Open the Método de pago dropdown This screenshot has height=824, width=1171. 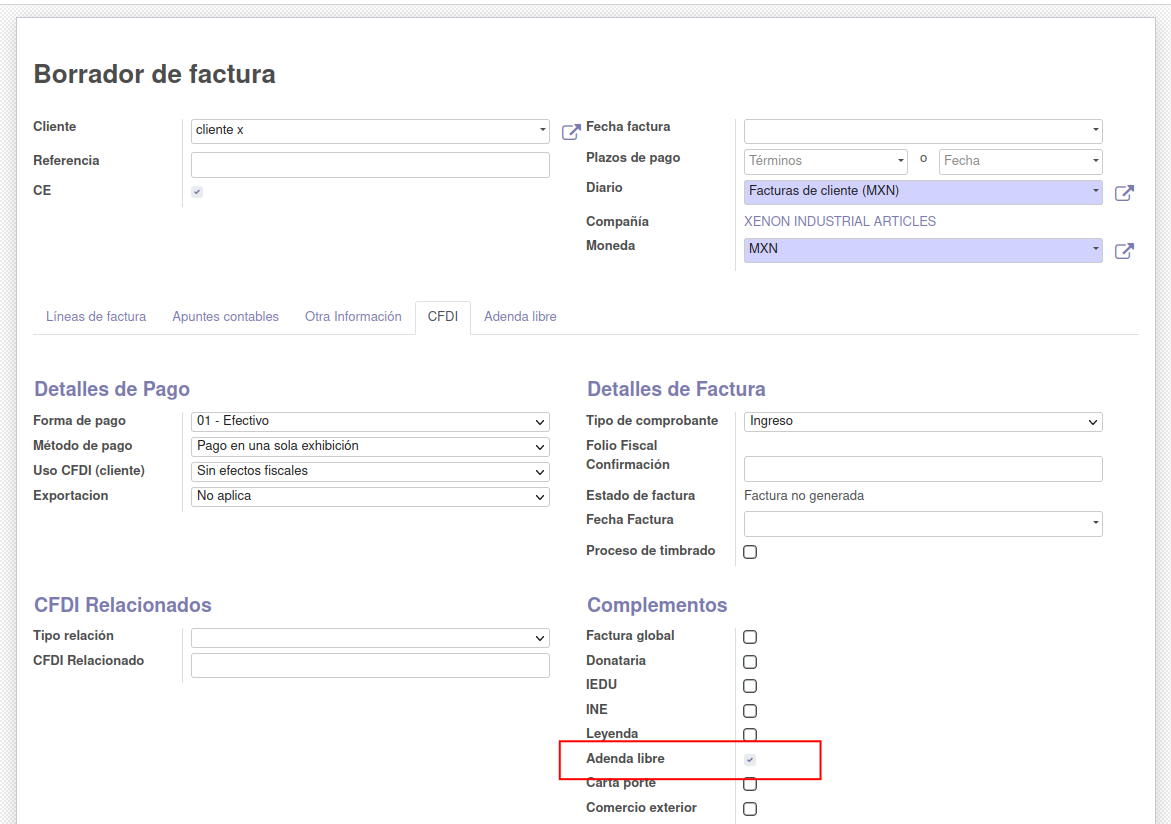tap(370, 447)
